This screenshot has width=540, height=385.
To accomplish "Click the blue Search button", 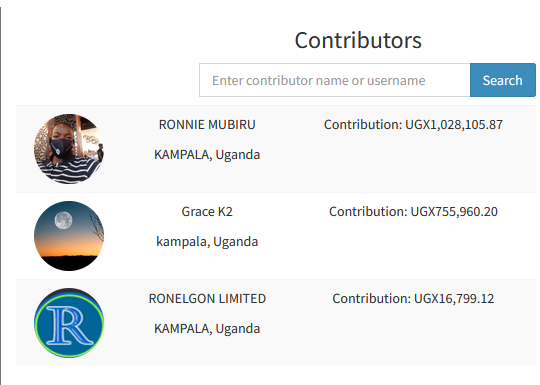I will tap(502, 80).
